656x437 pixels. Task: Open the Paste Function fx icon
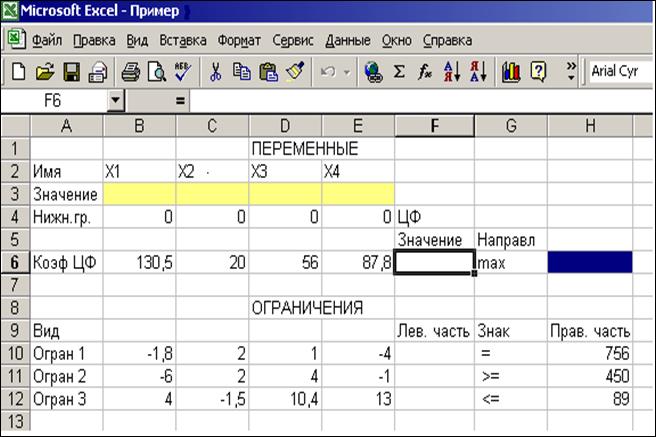[x=425, y=72]
